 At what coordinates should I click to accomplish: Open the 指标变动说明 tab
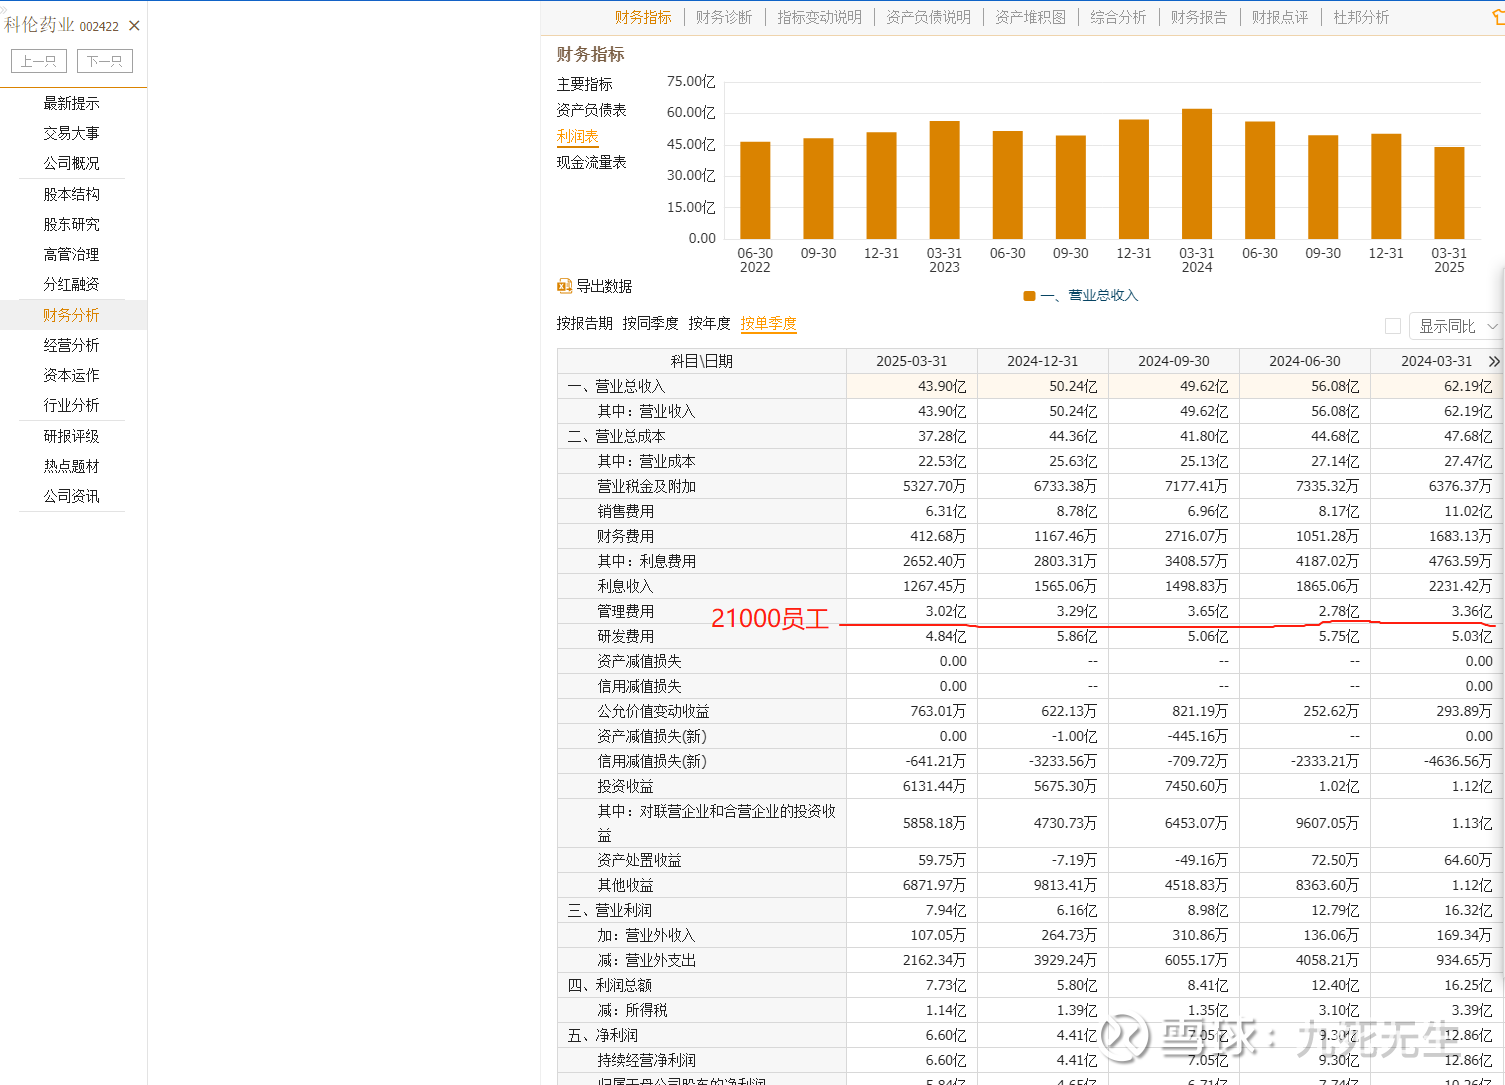(x=819, y=17)
